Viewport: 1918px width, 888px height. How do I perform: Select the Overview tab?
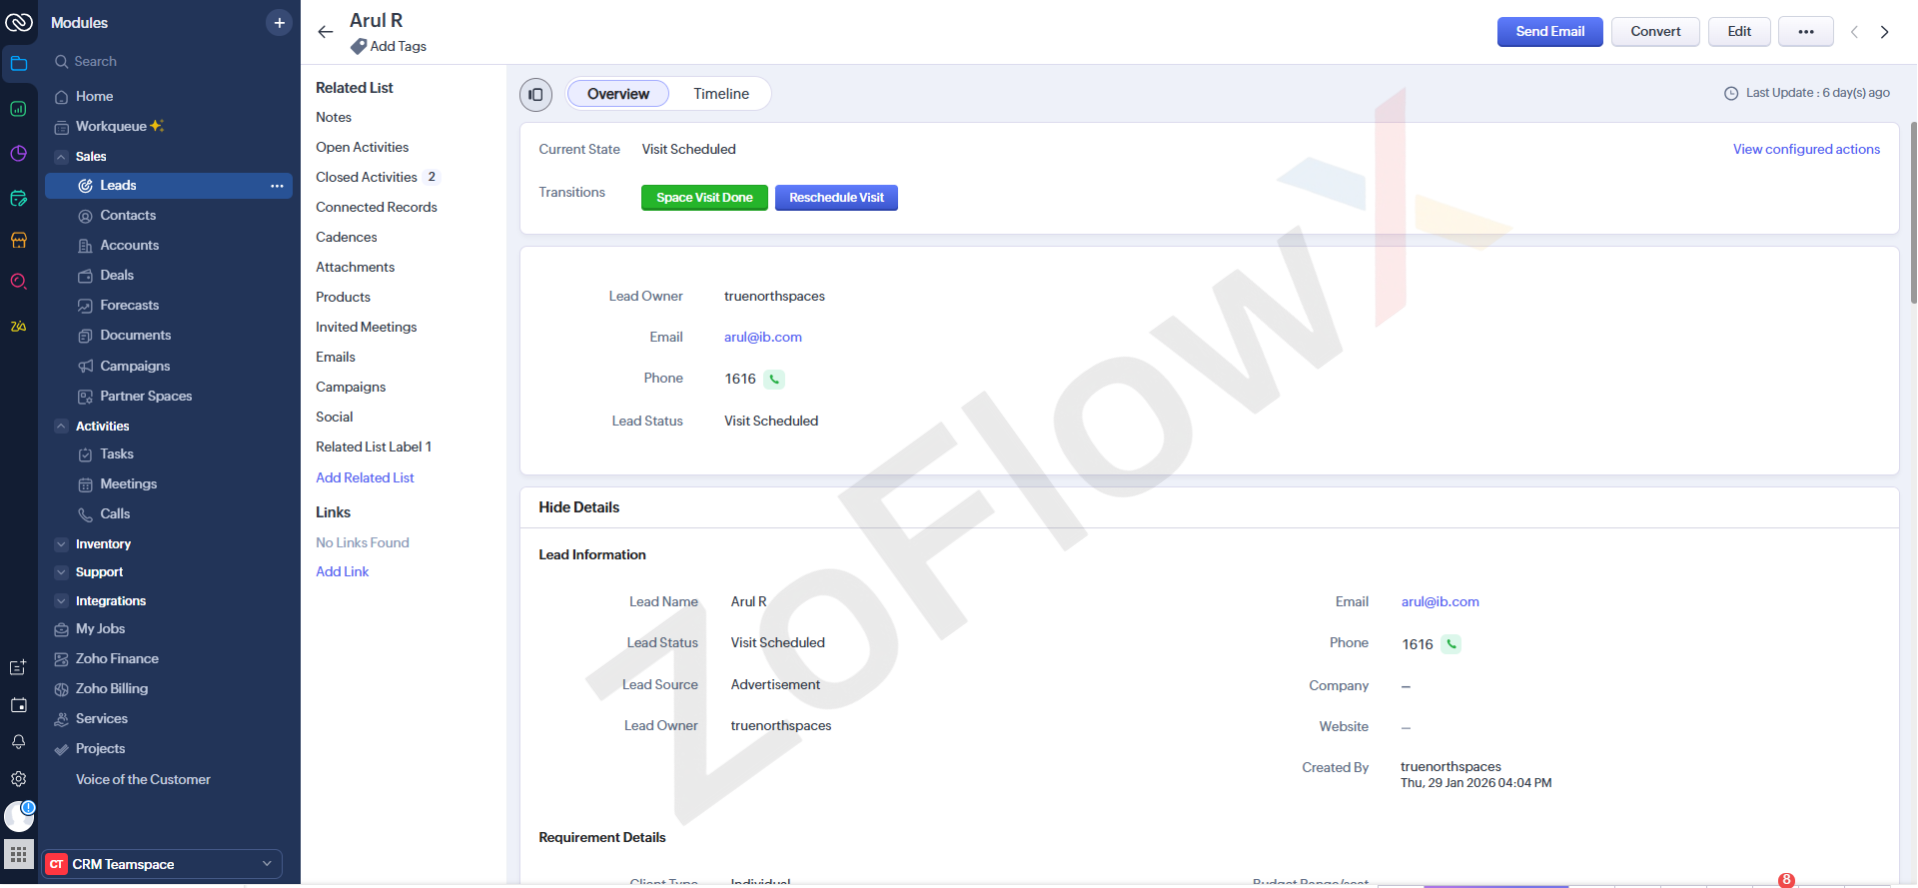618,94
